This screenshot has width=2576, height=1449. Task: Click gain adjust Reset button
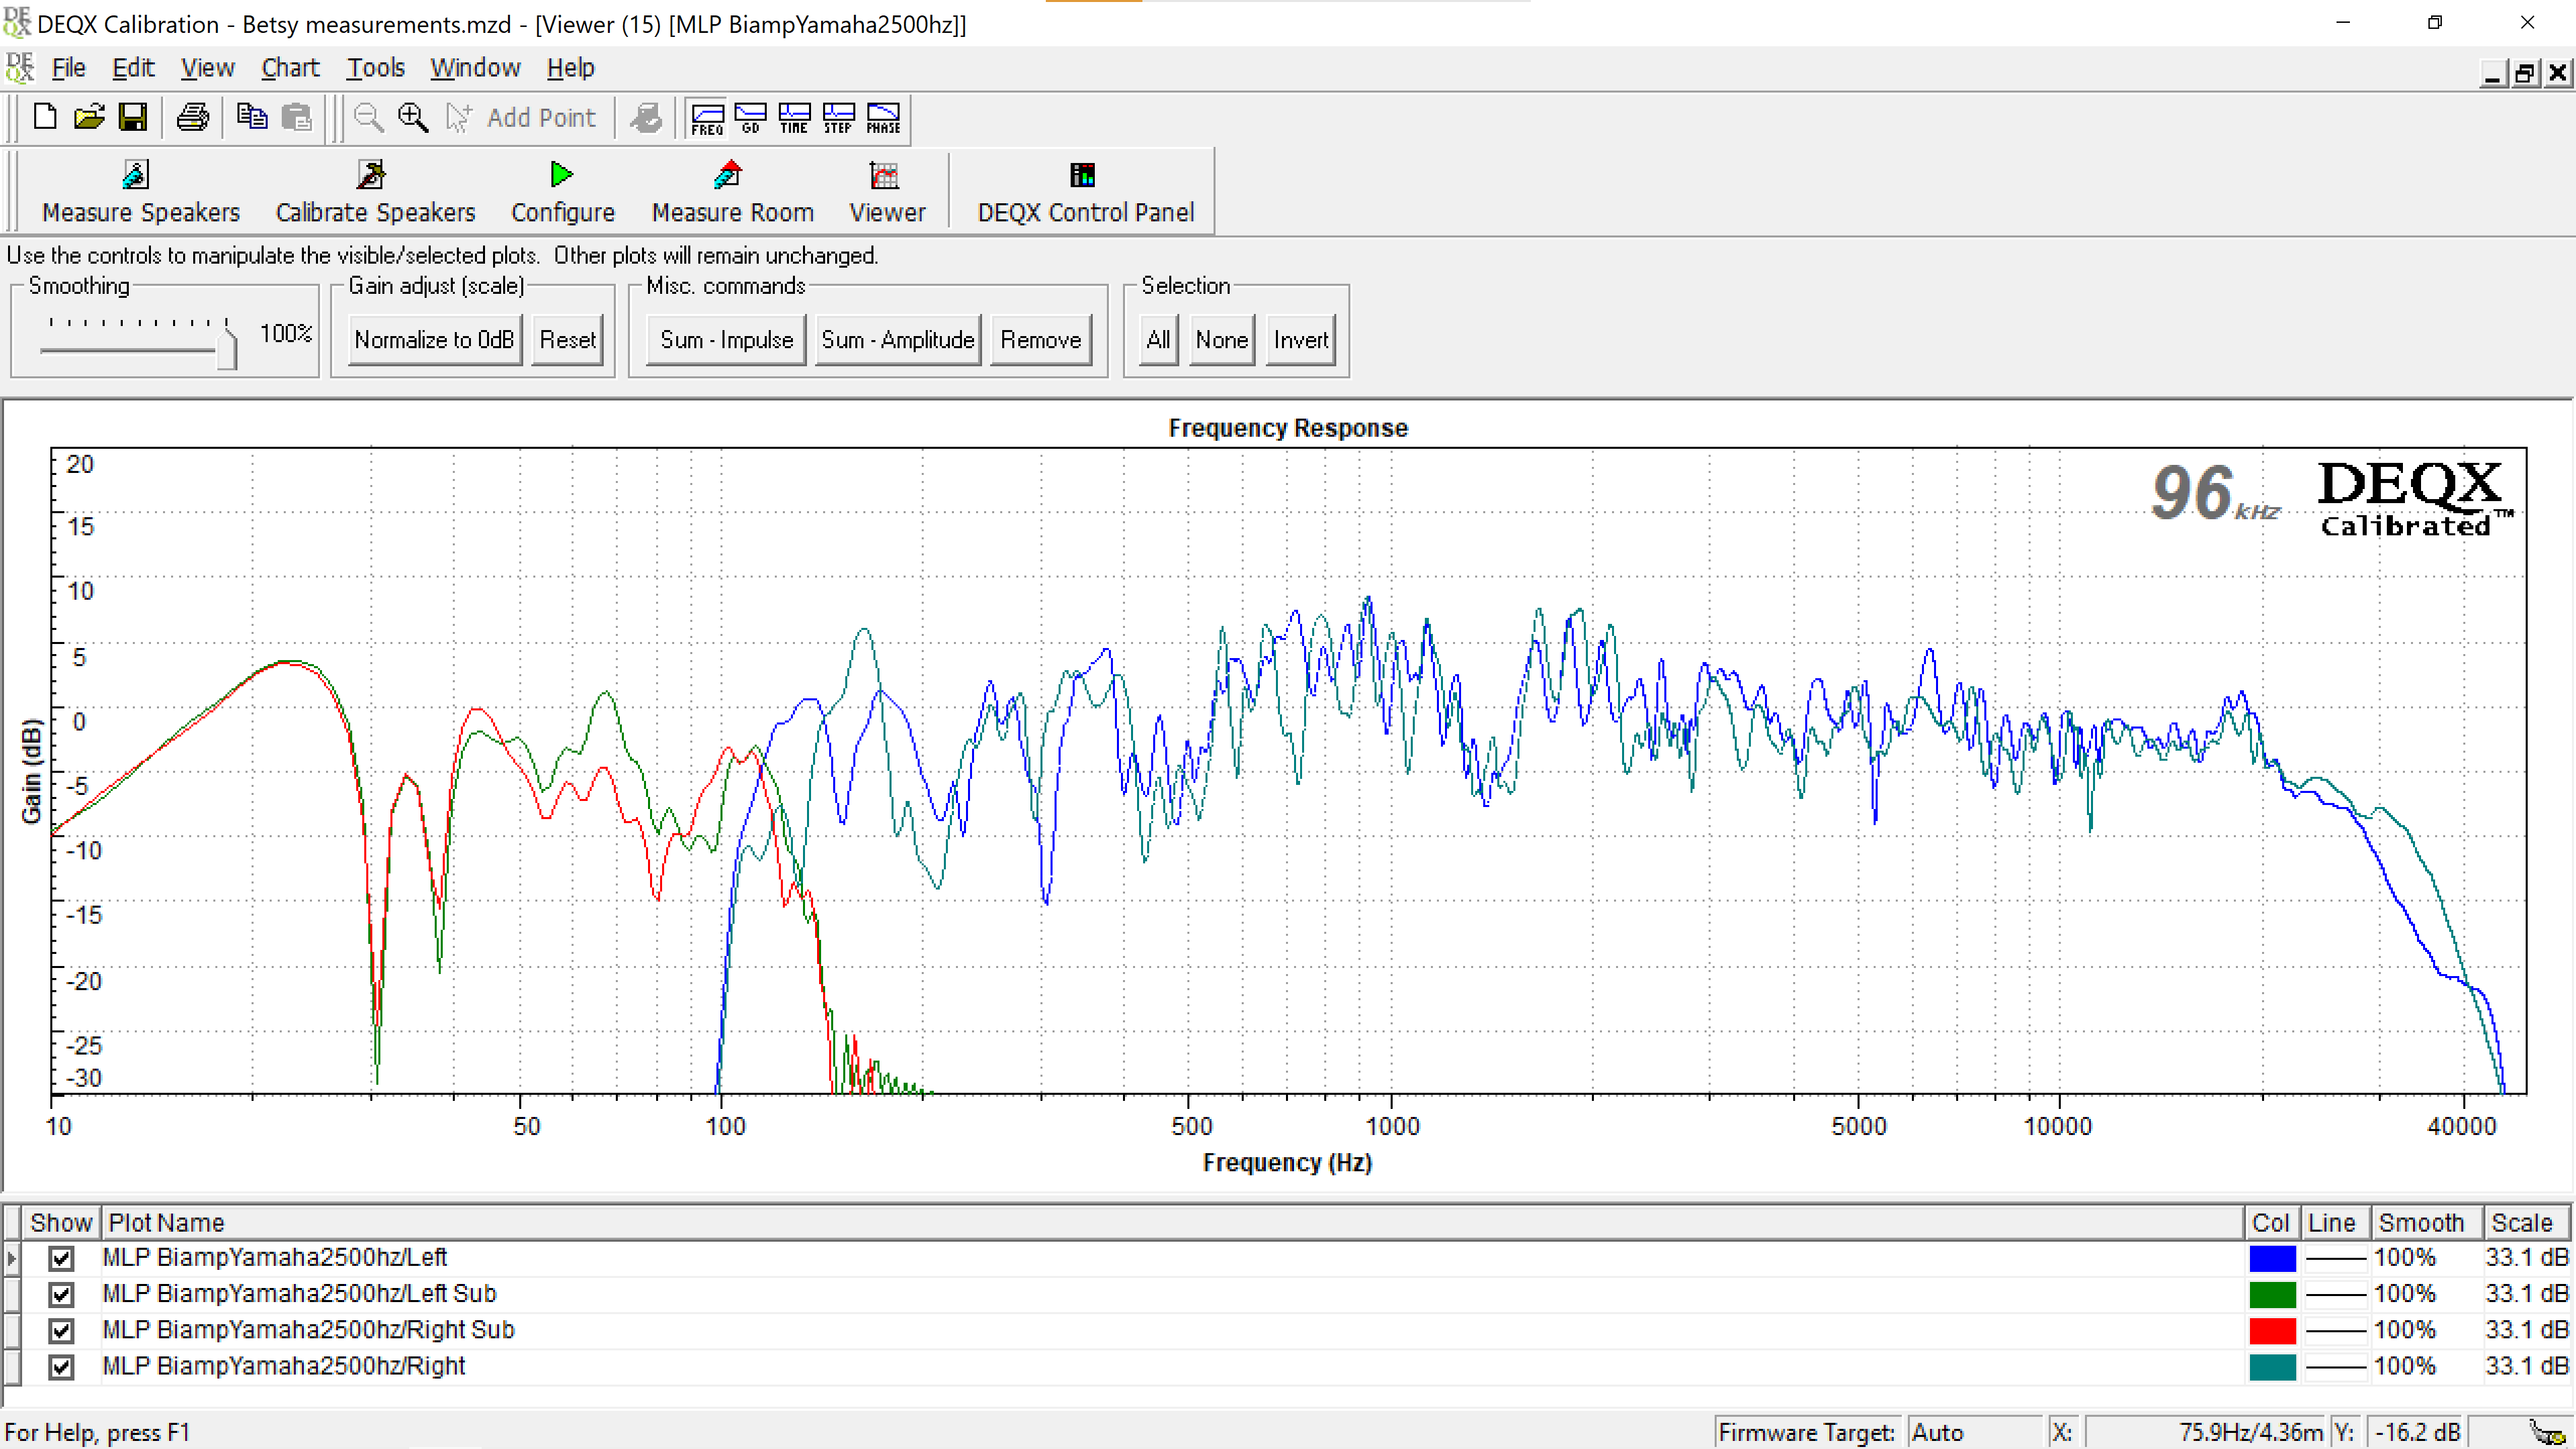(567, 340)
